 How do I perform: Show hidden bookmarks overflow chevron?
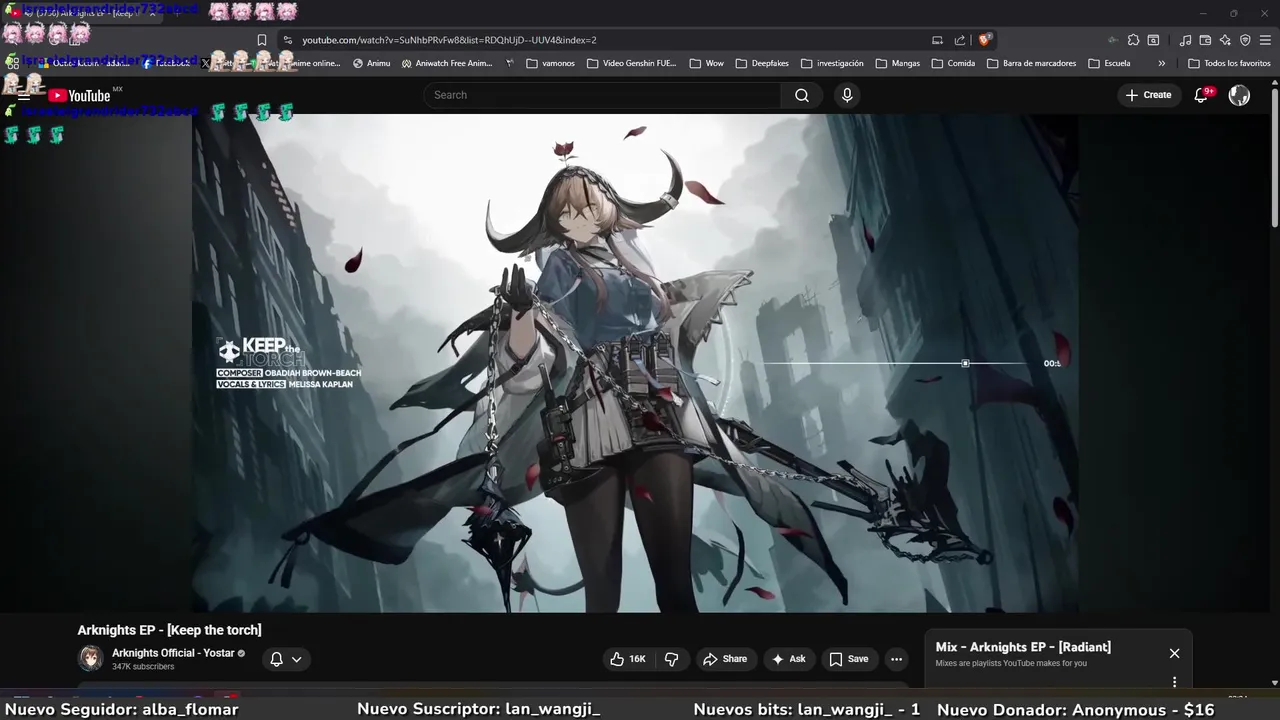[1161, 63]
